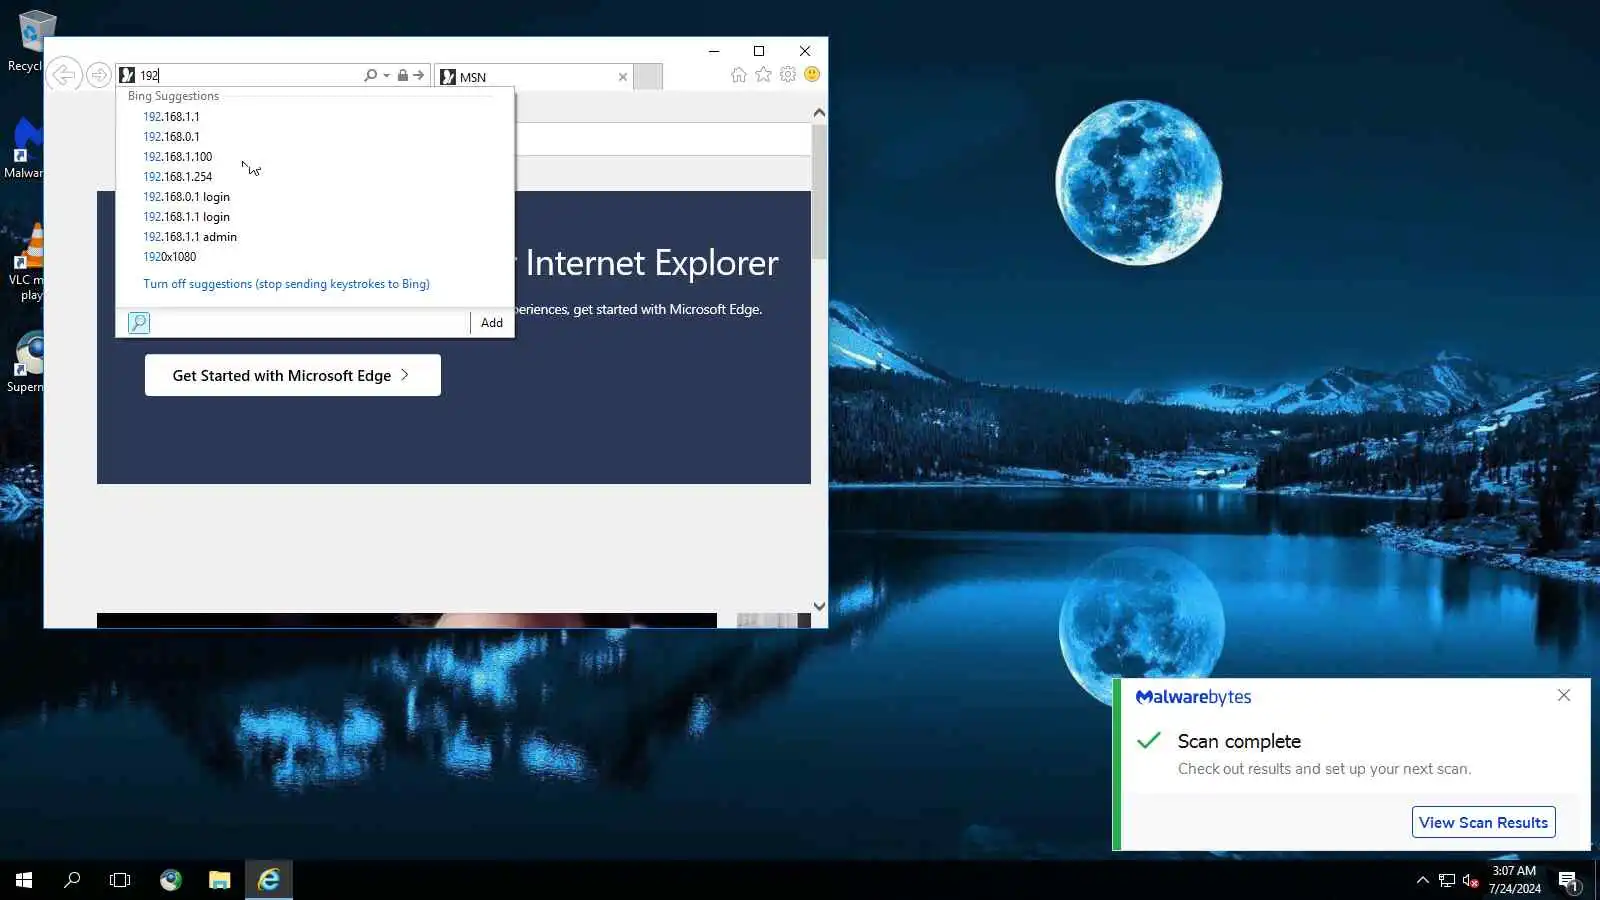Select suggestion 192.168.1.1 login
Viewport: 1600px width, 900px height.
click(186, 217)
